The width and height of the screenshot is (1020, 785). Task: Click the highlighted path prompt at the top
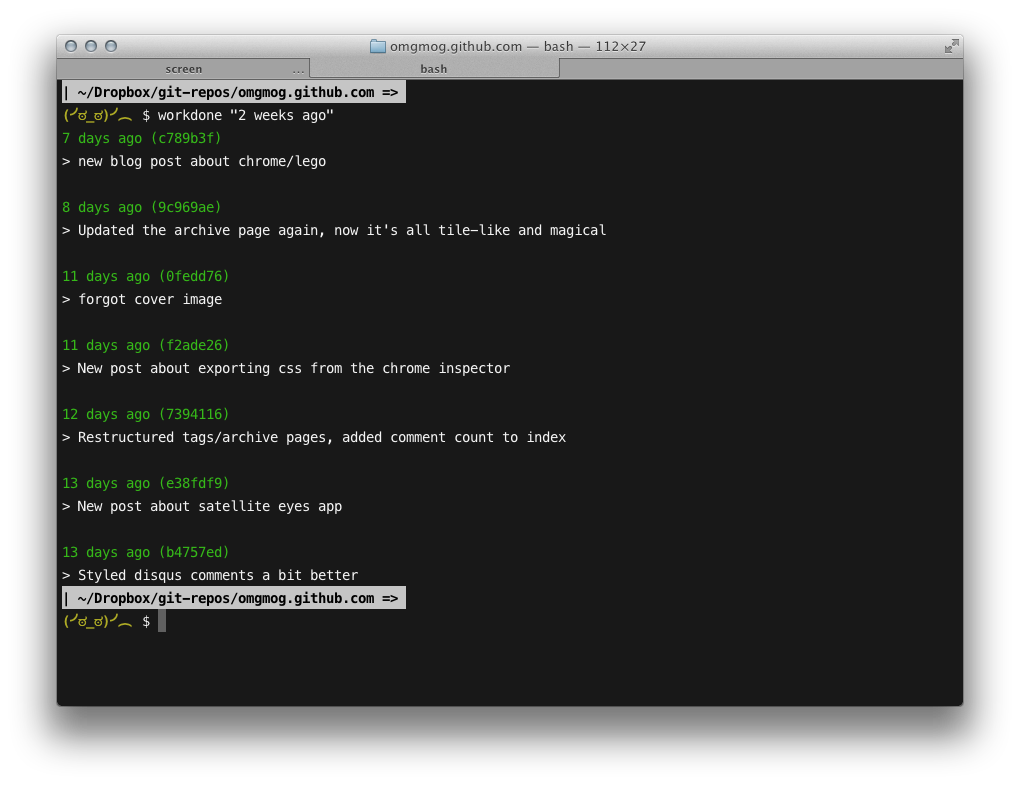(x=234, y=92)
